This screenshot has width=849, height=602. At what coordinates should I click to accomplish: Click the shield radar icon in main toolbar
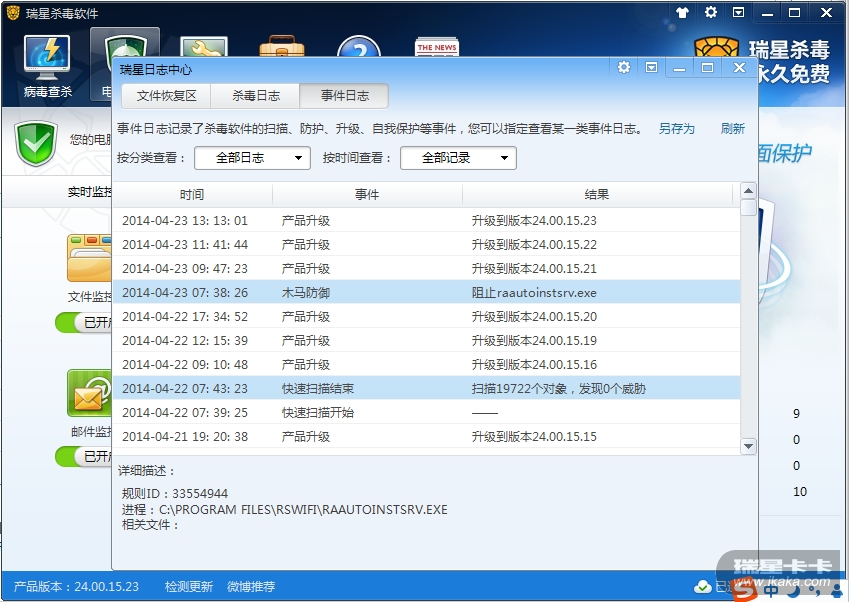pos(125,45)
